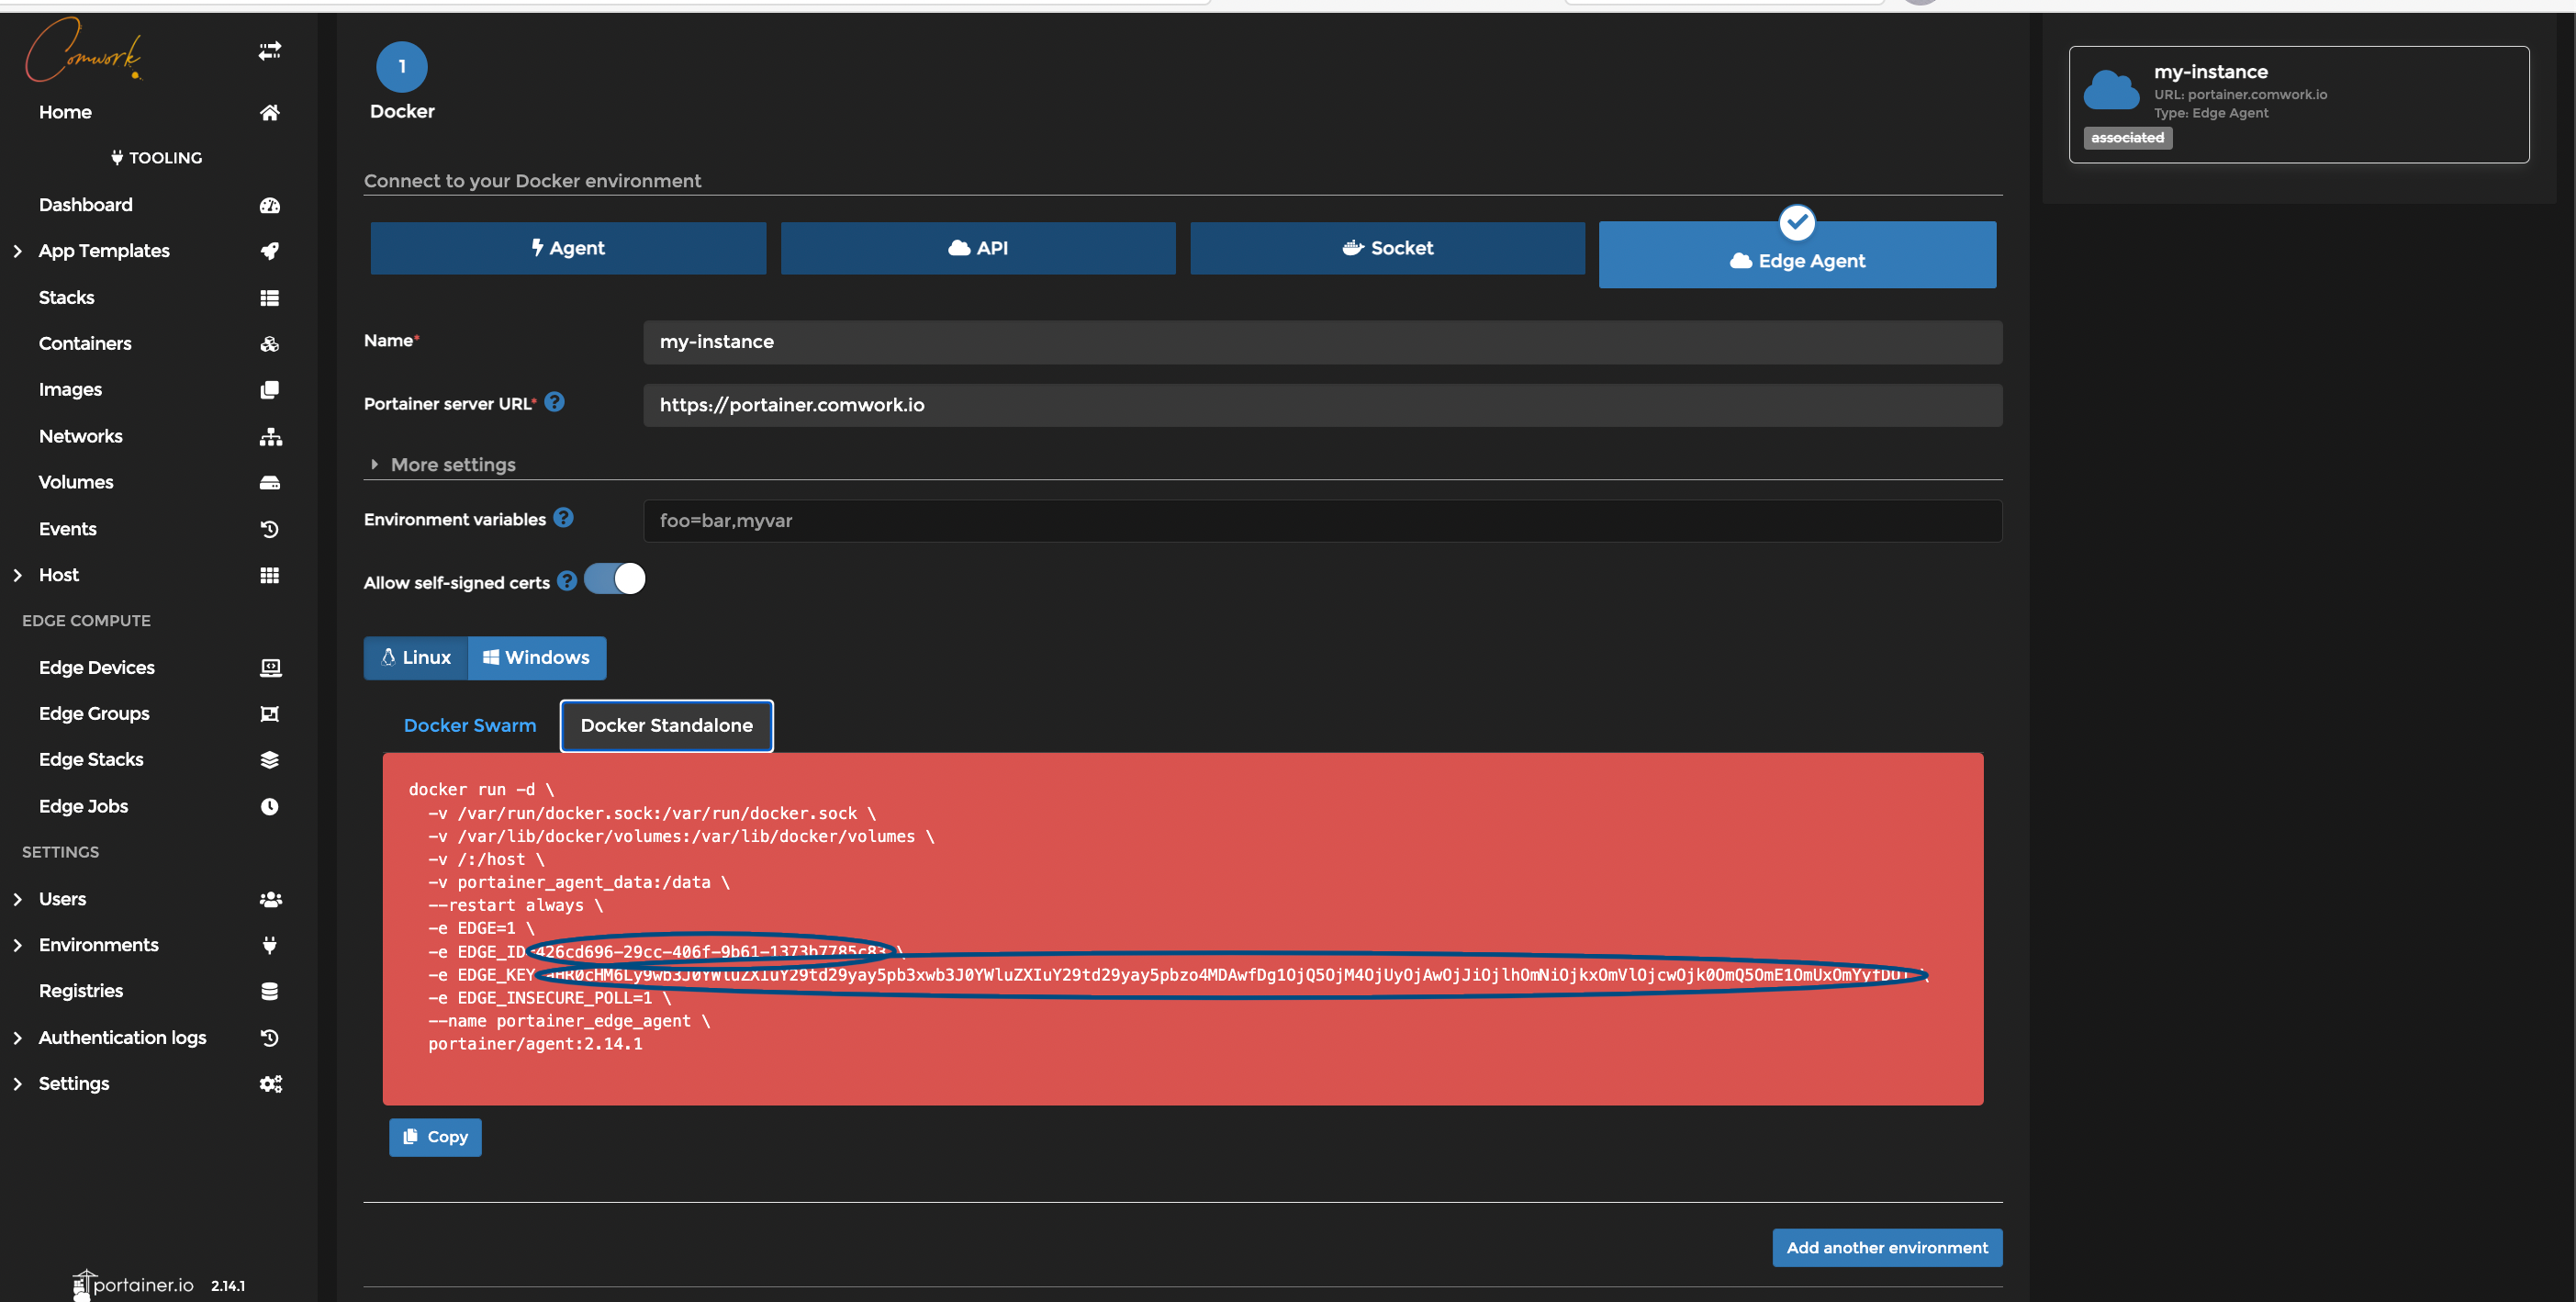Select the Windows platform option
Screen dimensions: 2576x1302
tap(537, 658)
